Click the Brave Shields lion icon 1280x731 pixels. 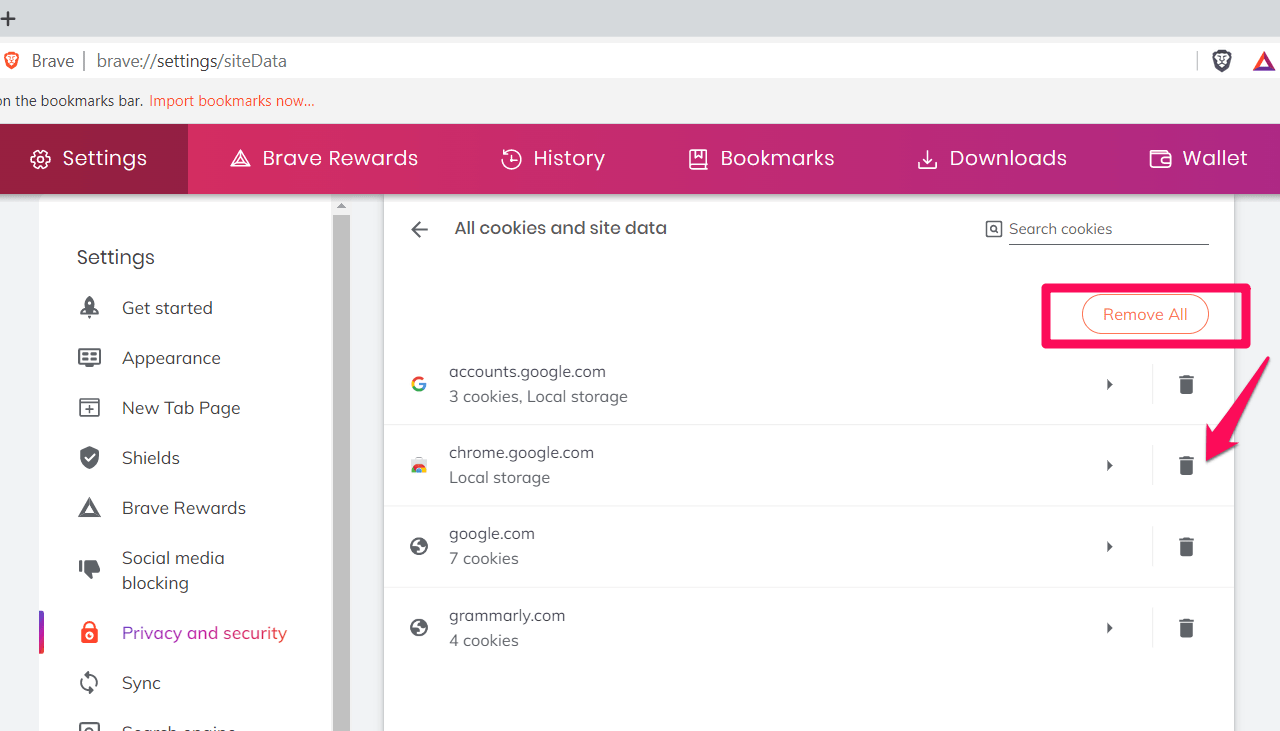(1222, 61)
